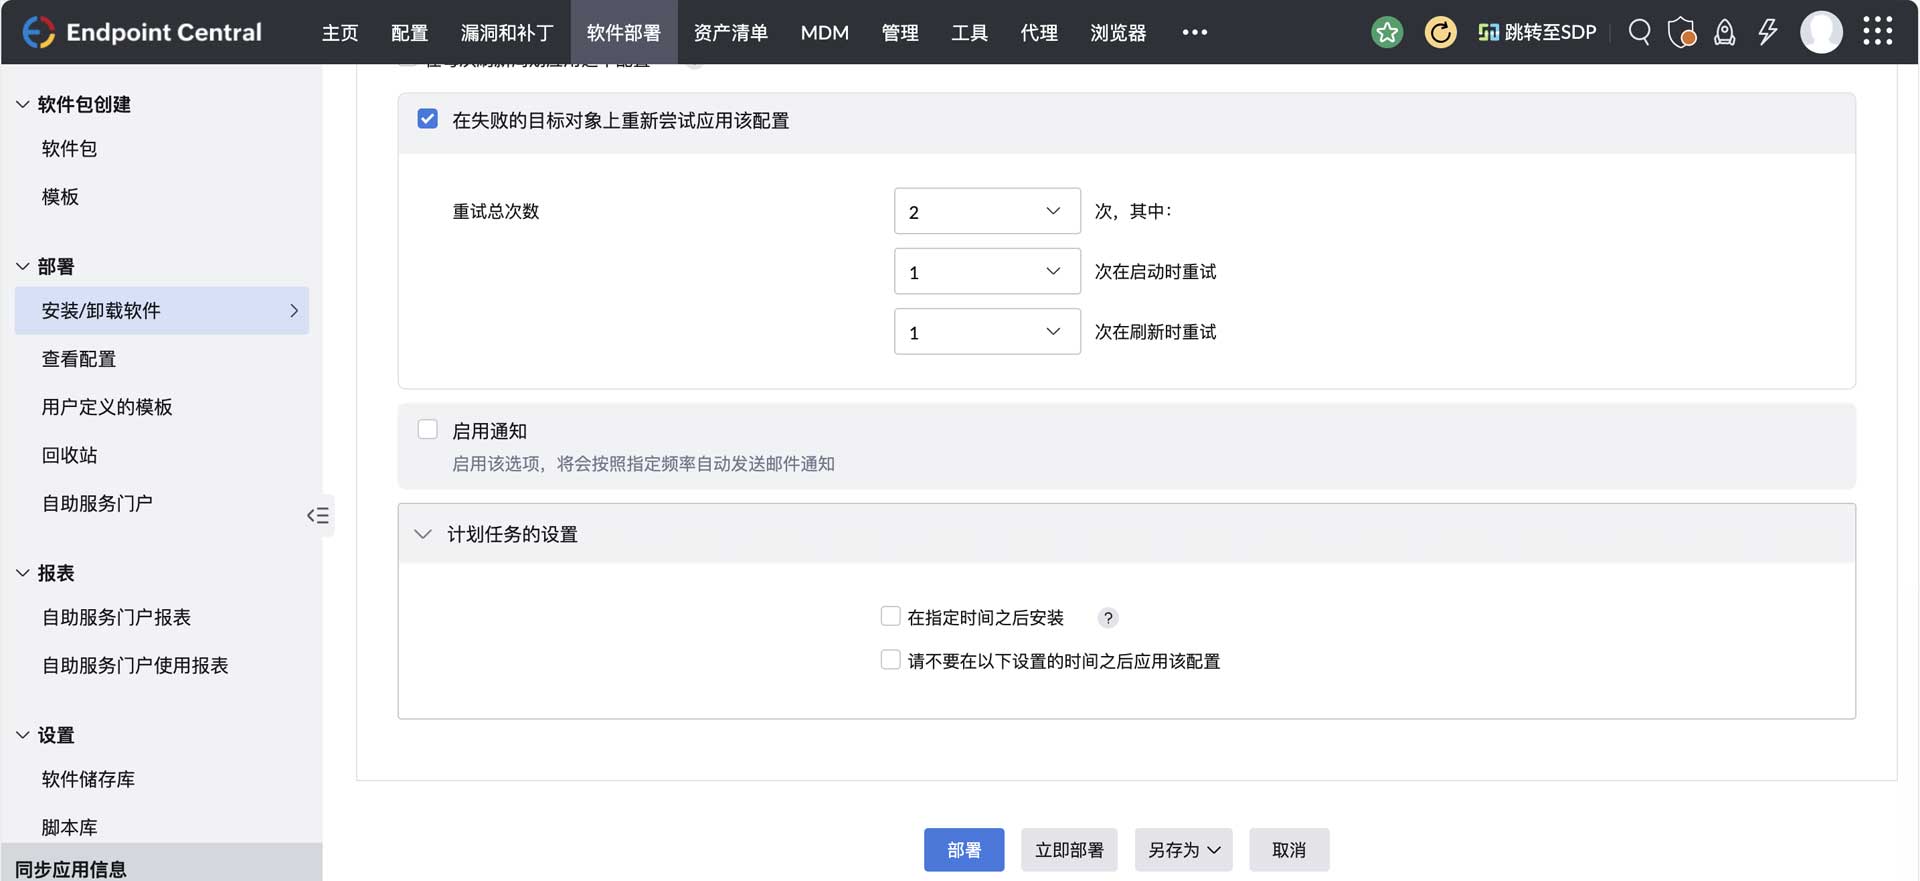
Task: Check 在指定时间之后安装
Action: pyautogui.click(x=890, y=616)
